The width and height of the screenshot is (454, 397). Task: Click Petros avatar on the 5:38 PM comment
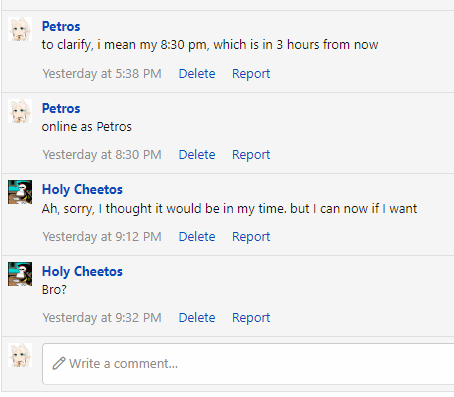click(x=20, y=29)
